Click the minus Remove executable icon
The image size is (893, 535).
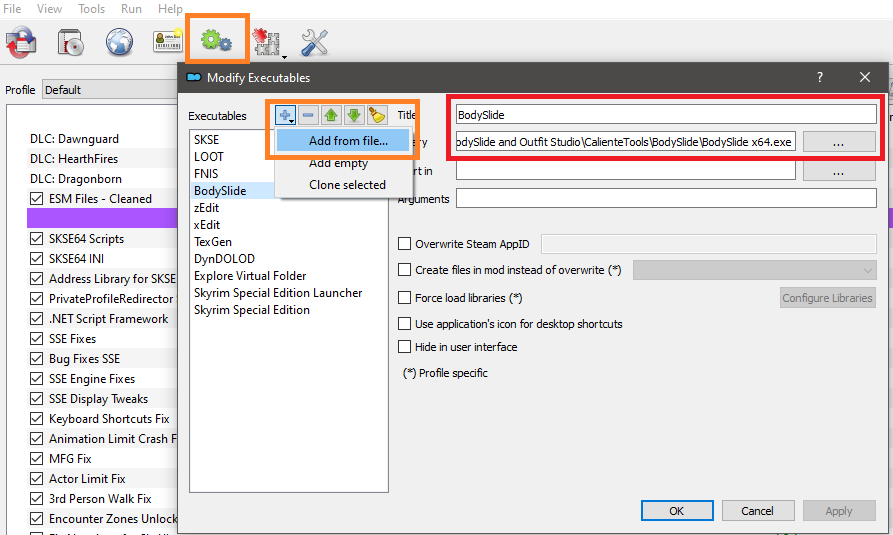tap(308, 115)
